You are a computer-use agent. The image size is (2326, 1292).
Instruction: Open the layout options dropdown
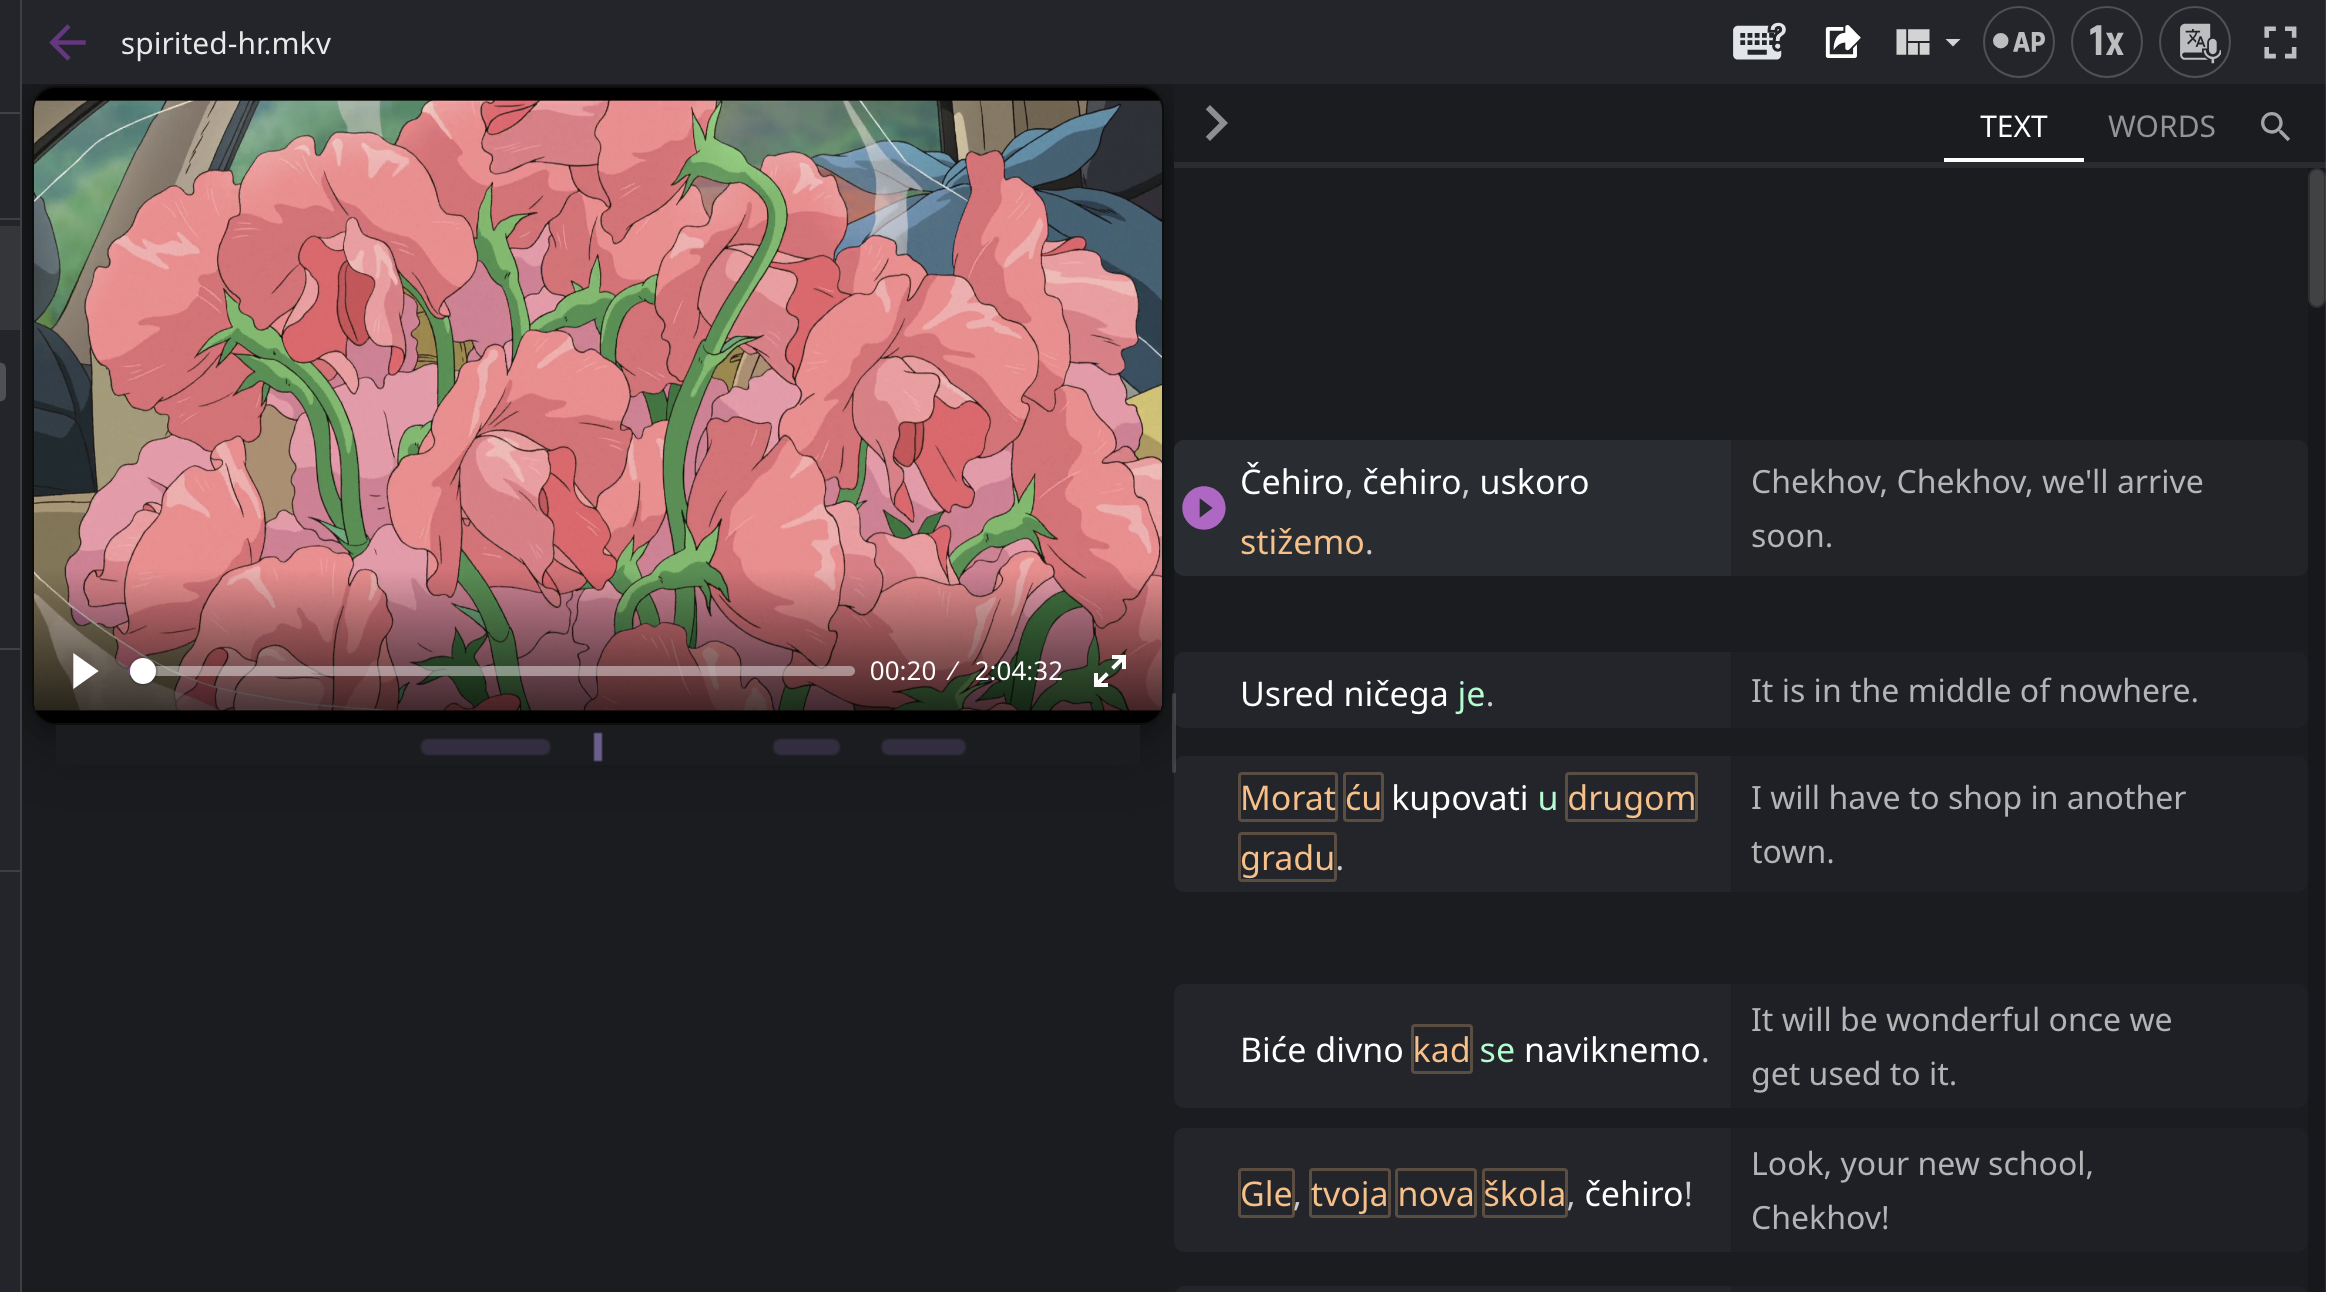click(1927, 42)
